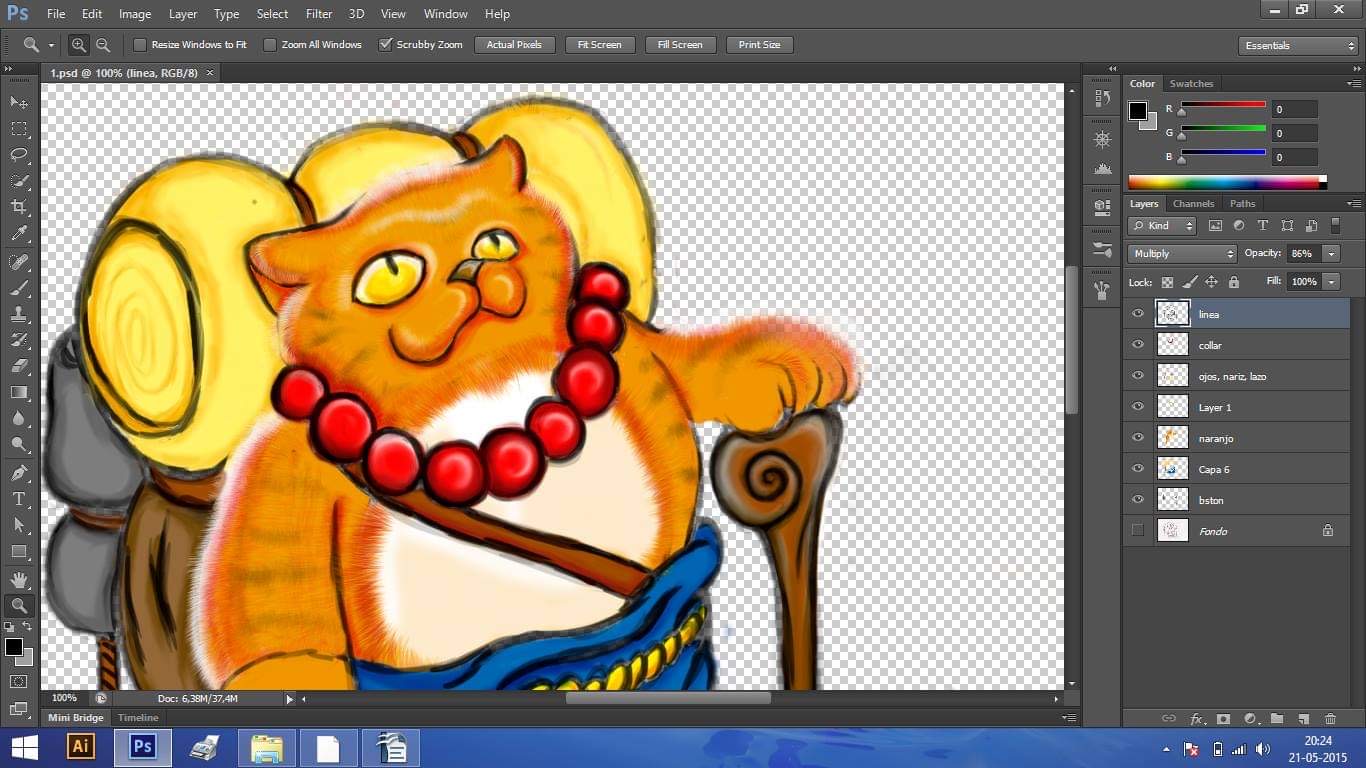
Task: Hide the collar layer
Action: pyautogui.click(x=1138, y=345)
